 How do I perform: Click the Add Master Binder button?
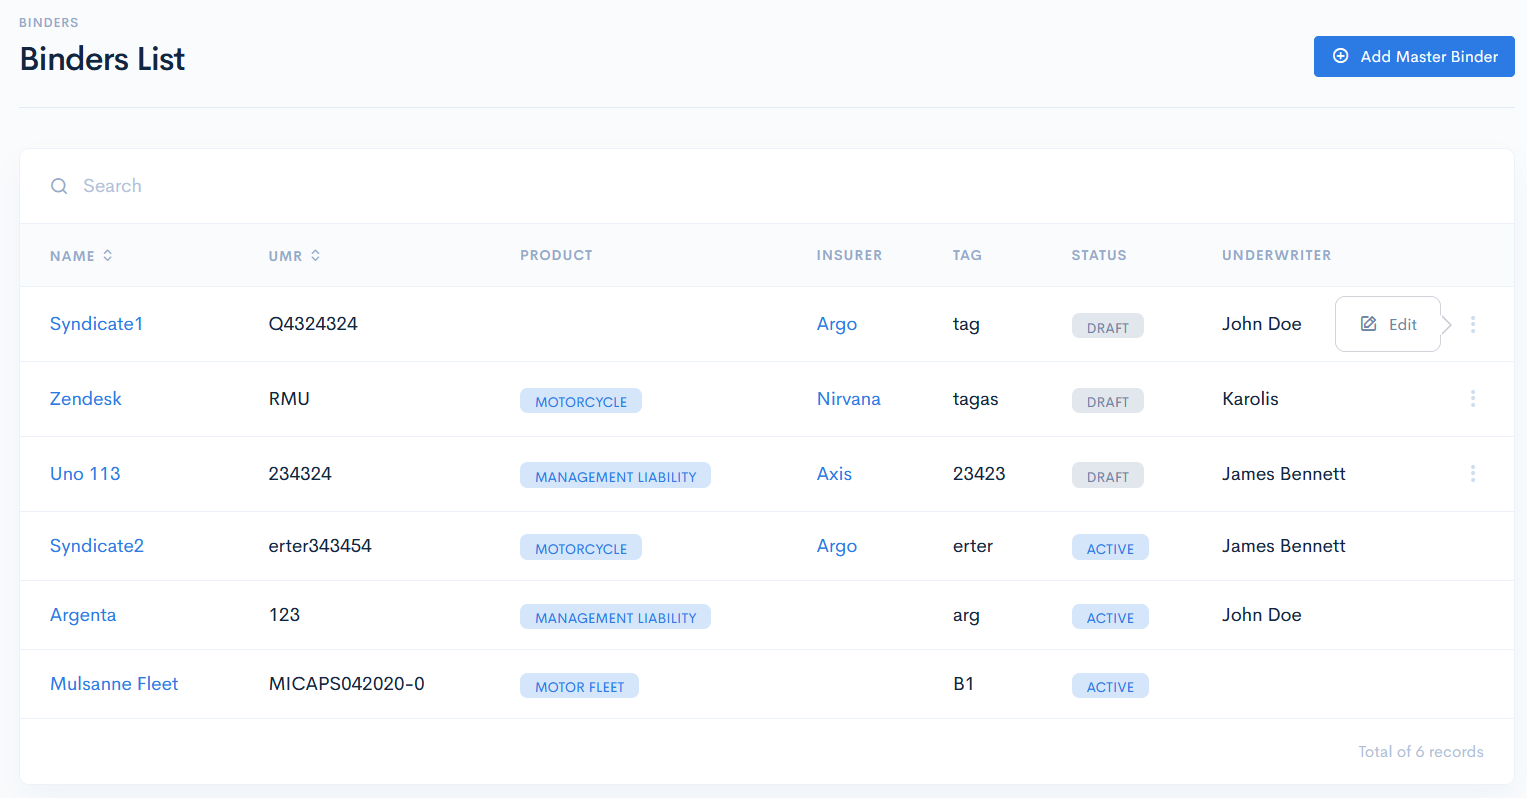click(x=1413, y=57)
